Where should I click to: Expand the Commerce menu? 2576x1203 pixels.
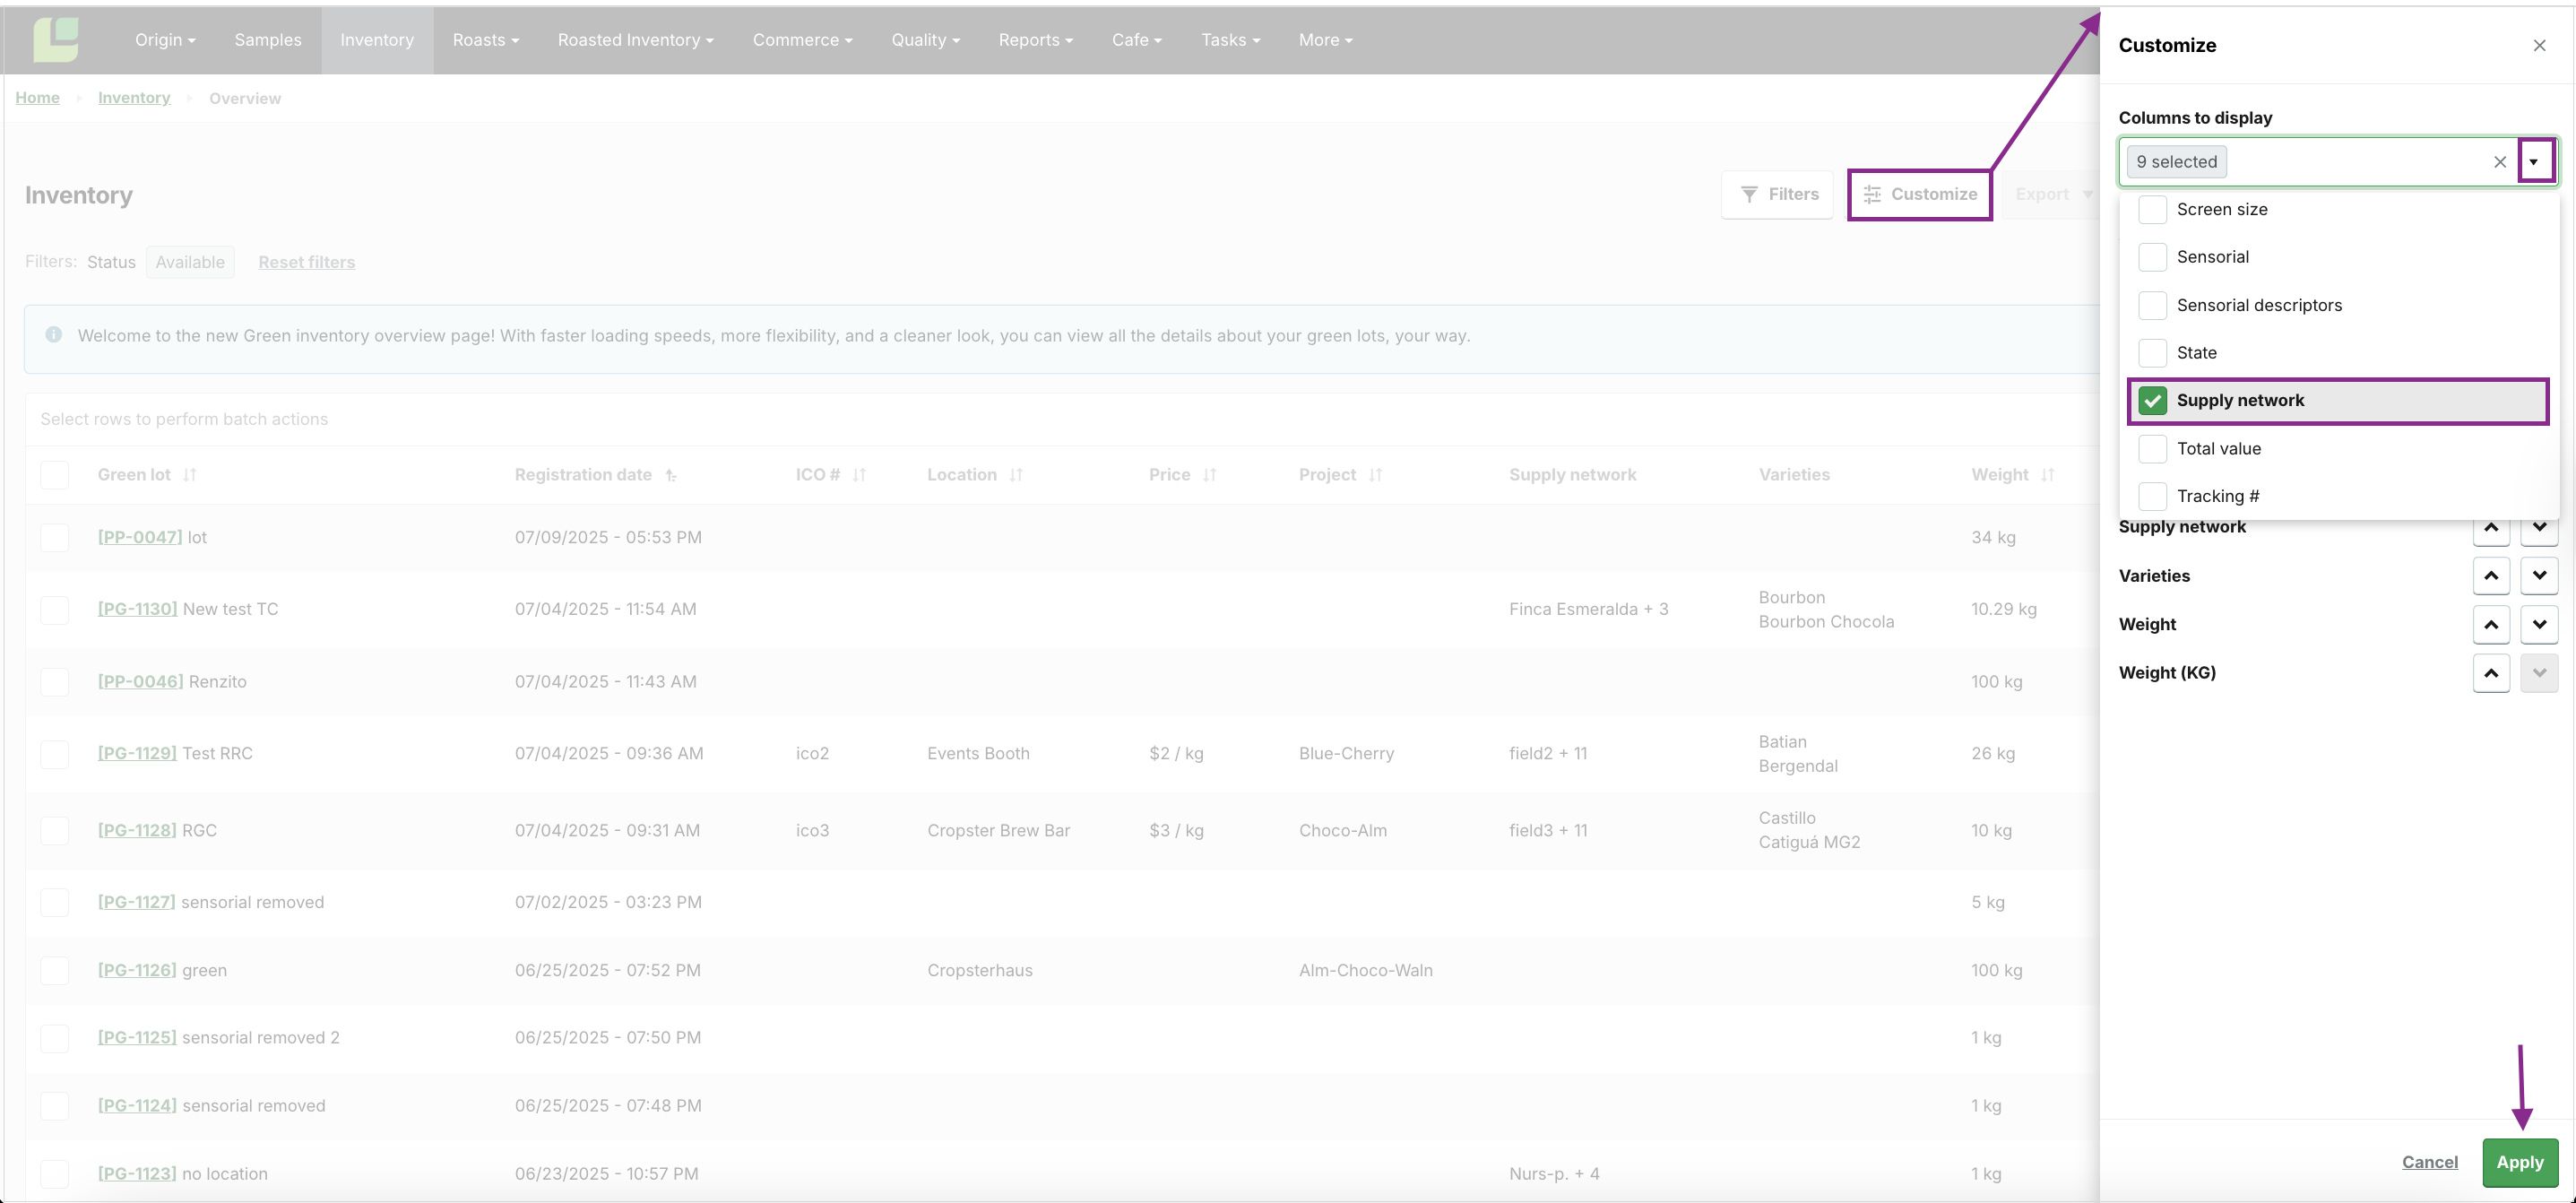[802, 40]
